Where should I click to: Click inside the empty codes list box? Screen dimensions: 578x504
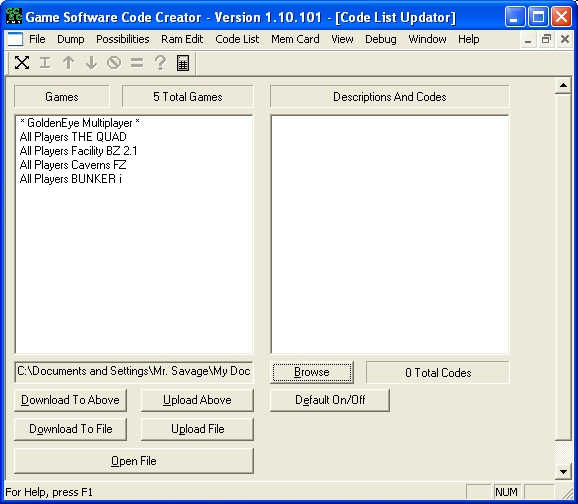(390, 234)
